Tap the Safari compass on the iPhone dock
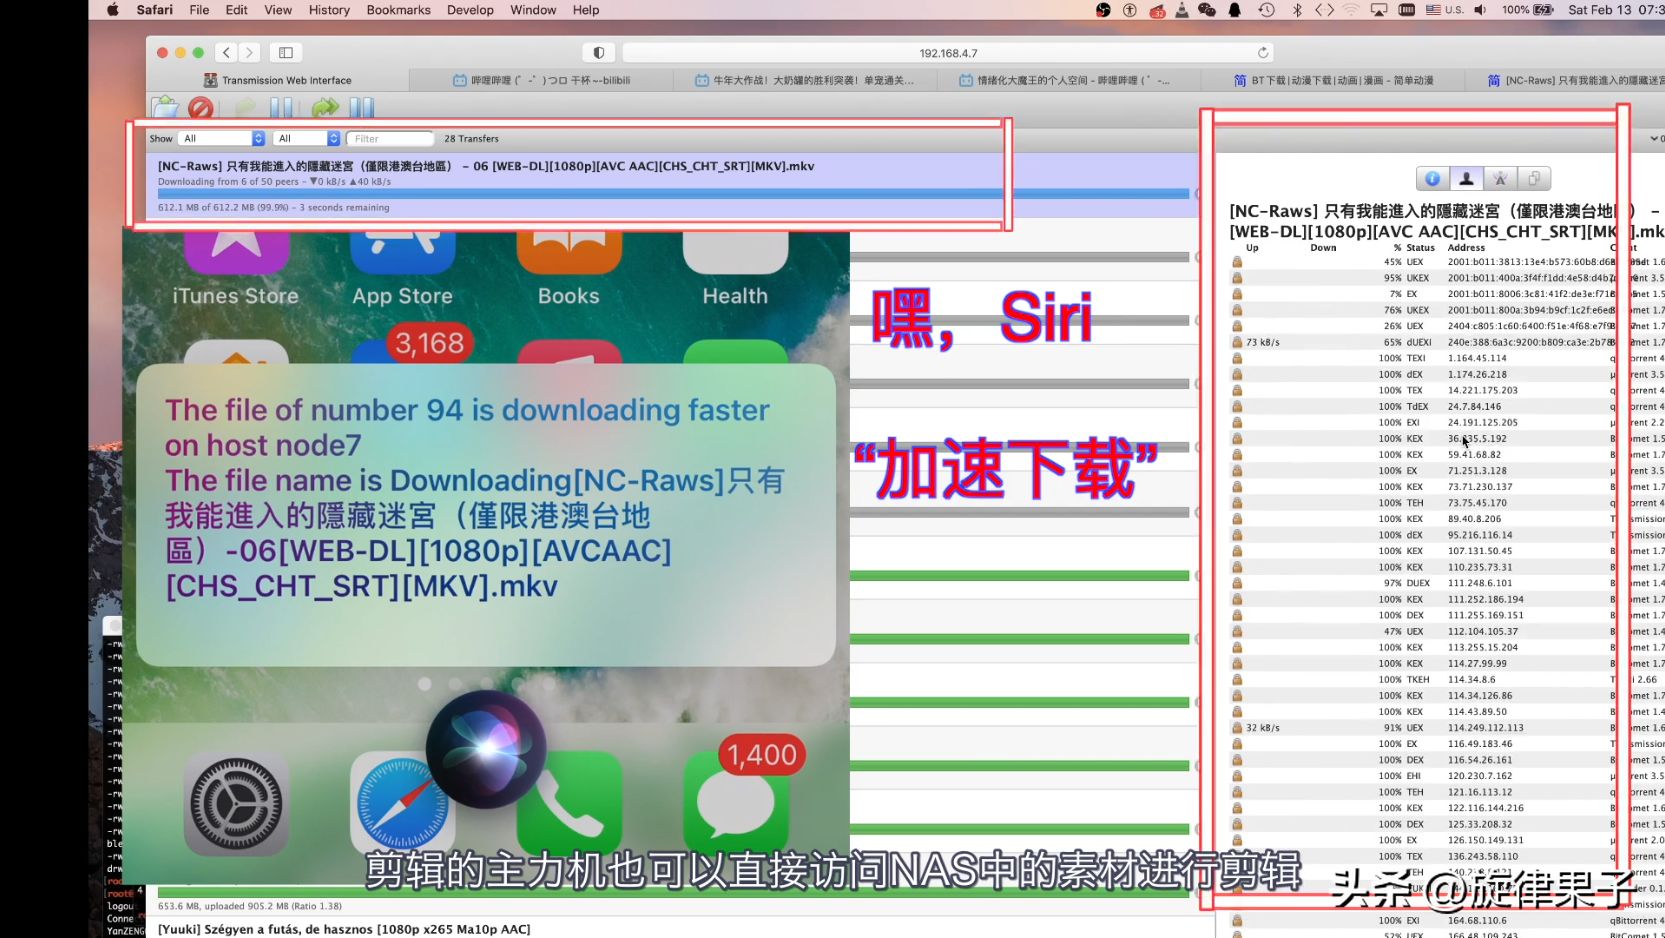 [x=402, y=805]
